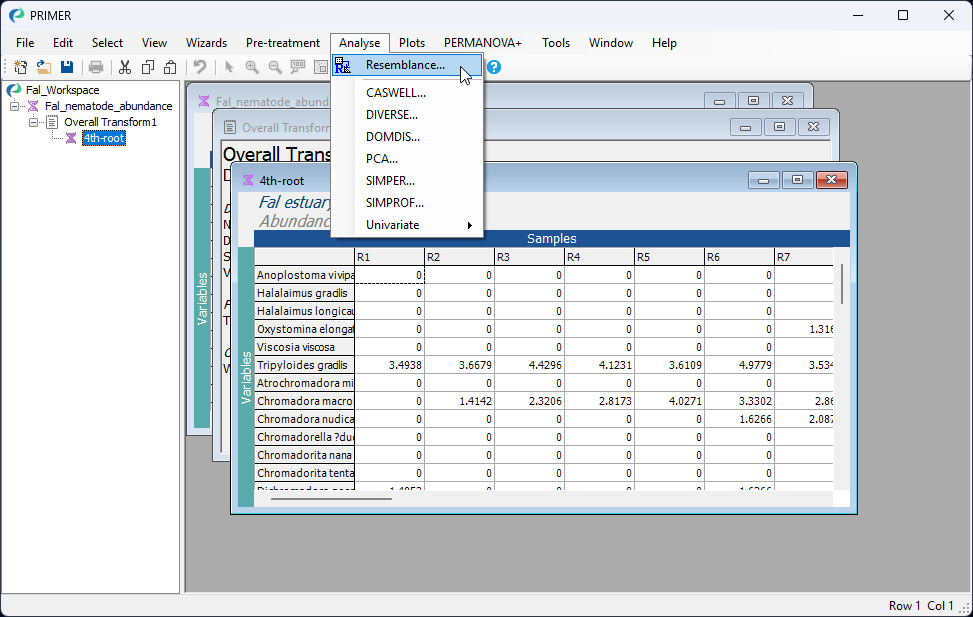Click the Tripyloides gracilis row header
Screen dimensions: 973x617
304,365
